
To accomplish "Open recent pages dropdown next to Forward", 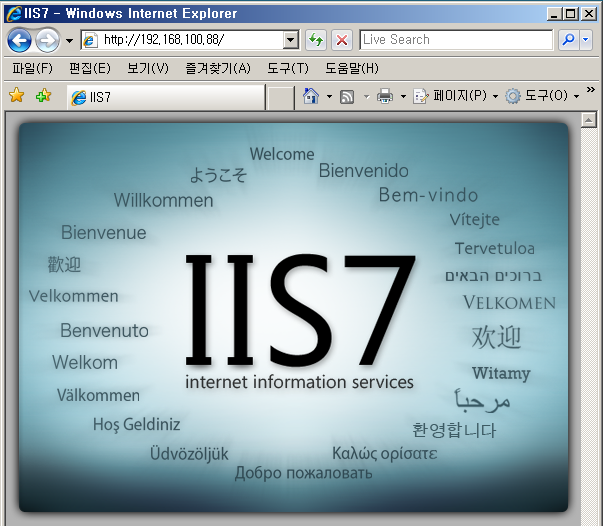I will coord(69,40).
